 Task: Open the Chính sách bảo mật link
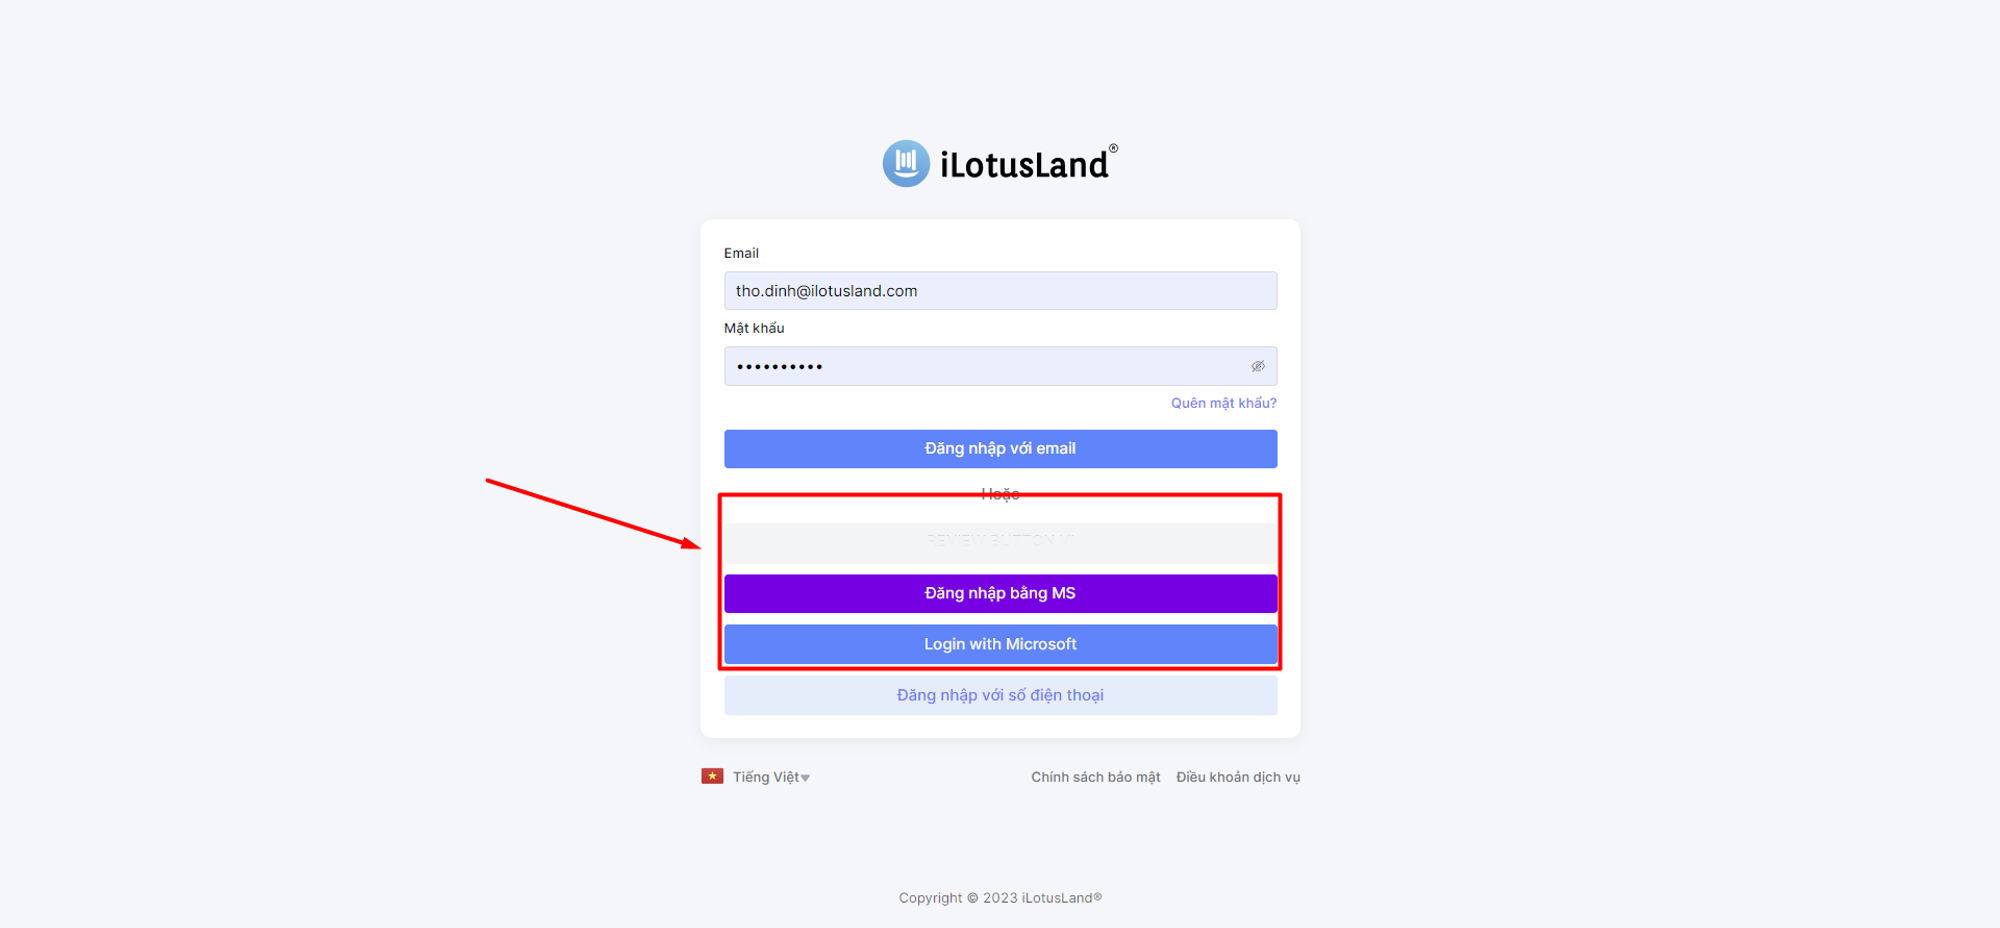pos(1095,777)
